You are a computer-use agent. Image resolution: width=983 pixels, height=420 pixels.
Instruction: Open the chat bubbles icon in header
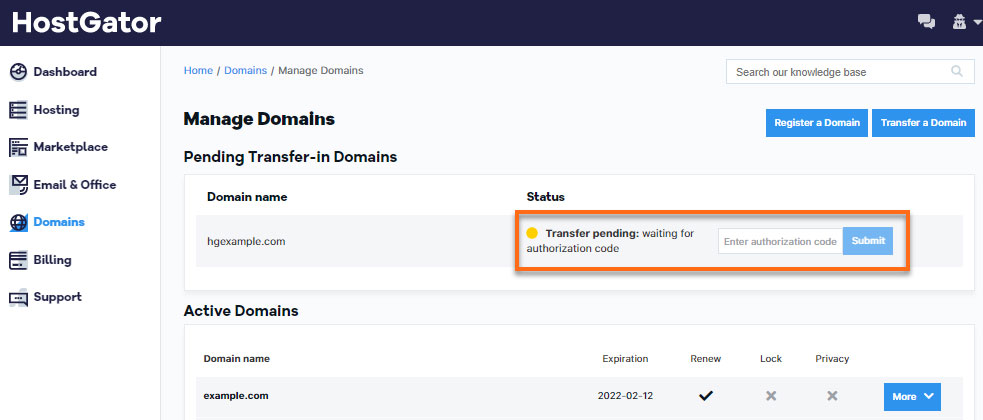(x=926, y=22)
